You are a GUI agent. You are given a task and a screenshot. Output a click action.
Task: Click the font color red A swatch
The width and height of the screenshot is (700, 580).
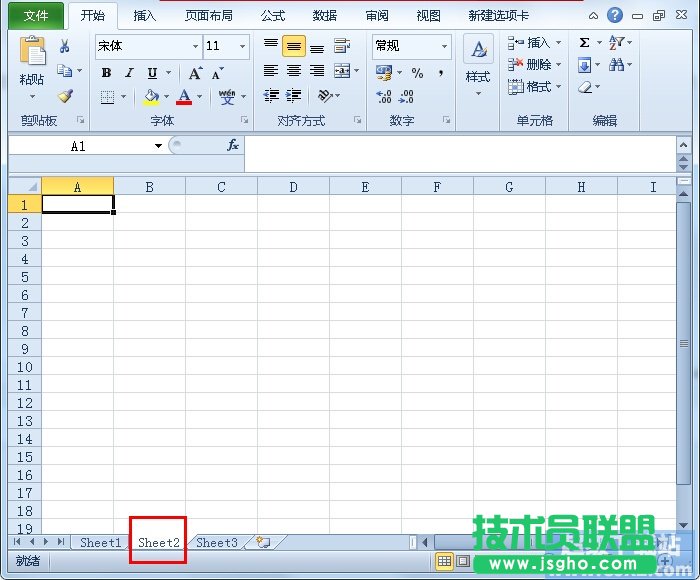click(184, 97)
